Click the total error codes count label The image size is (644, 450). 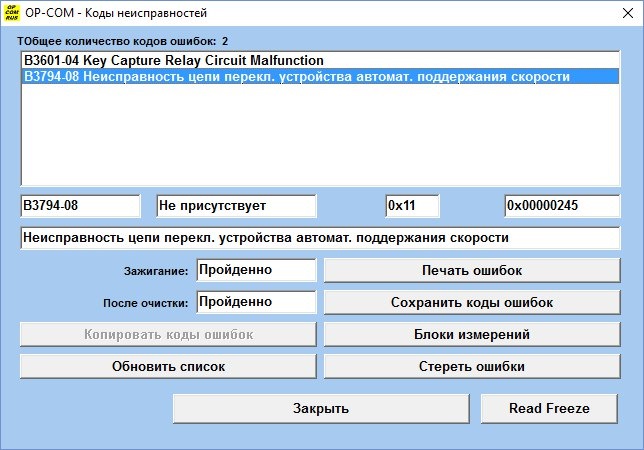click(122, 41)
